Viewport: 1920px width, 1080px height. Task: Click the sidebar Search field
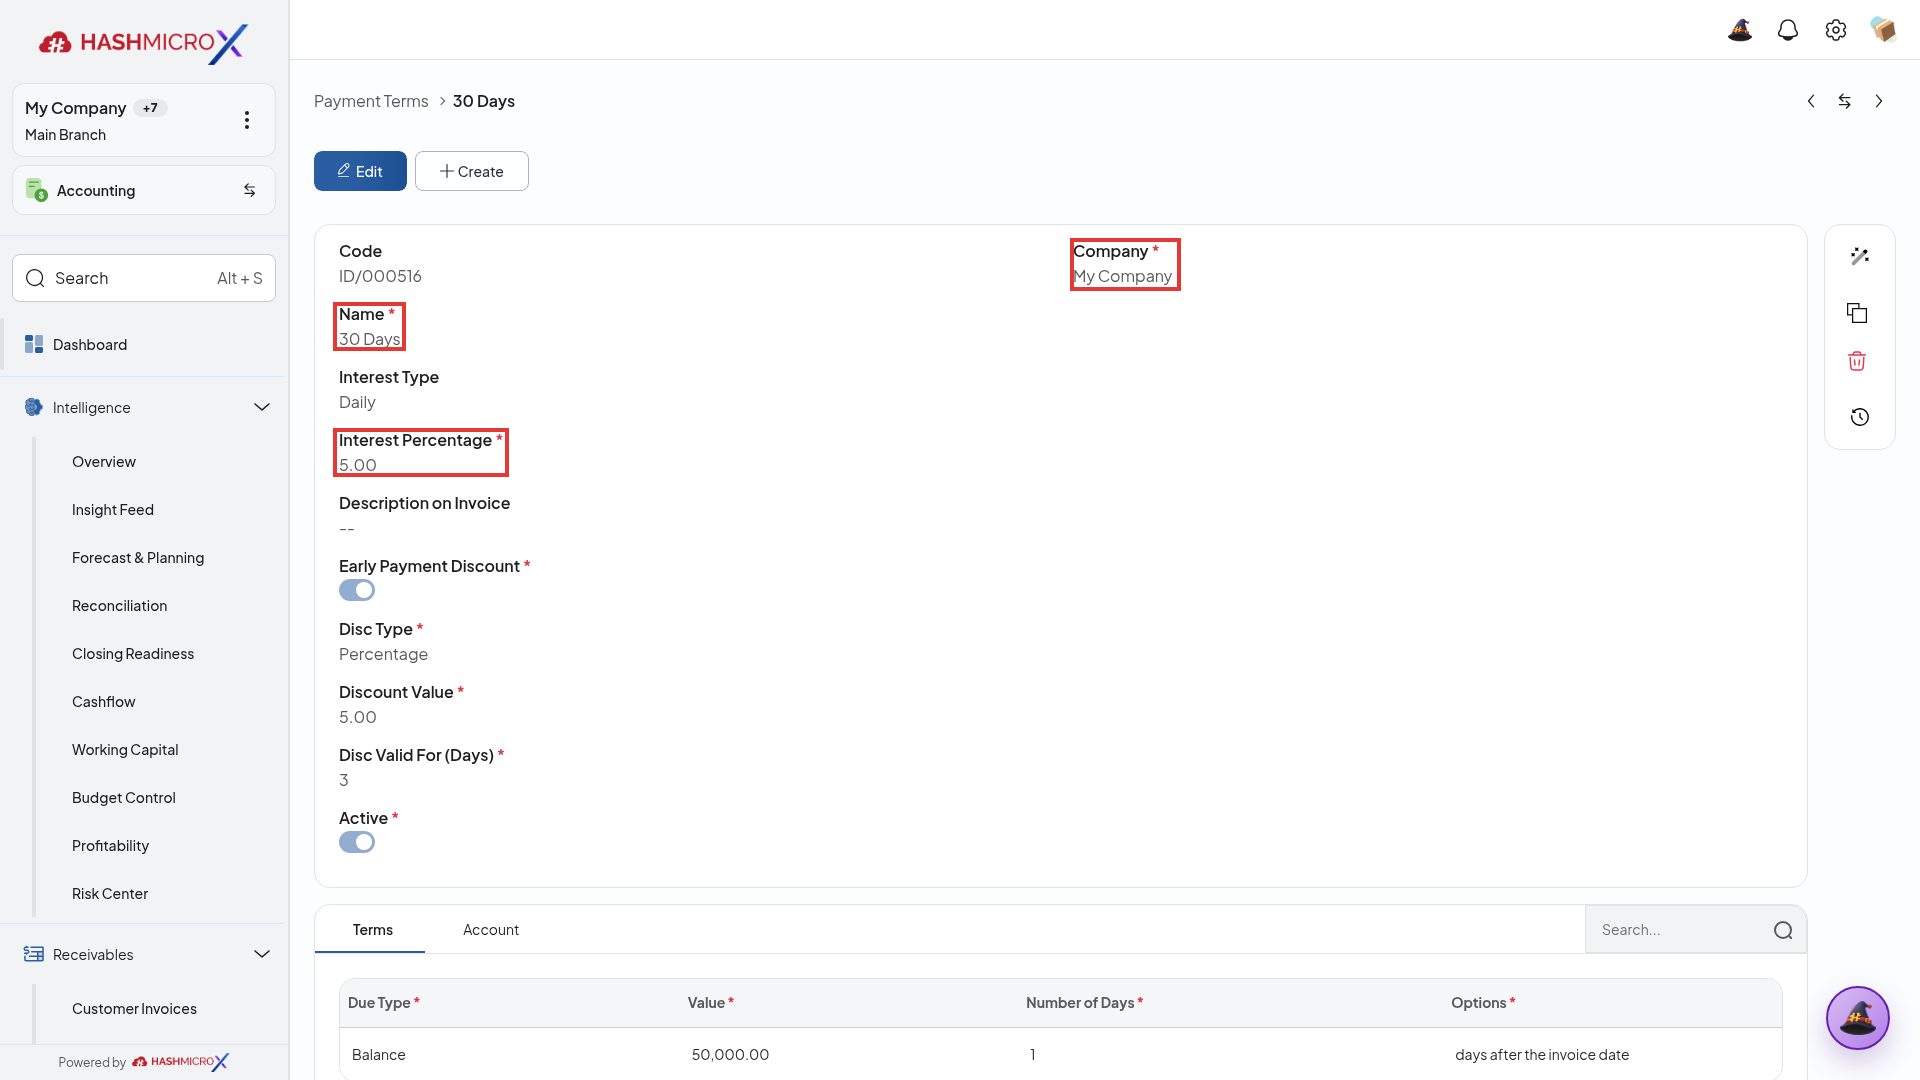pyautogui.click(x=144, y=278)
